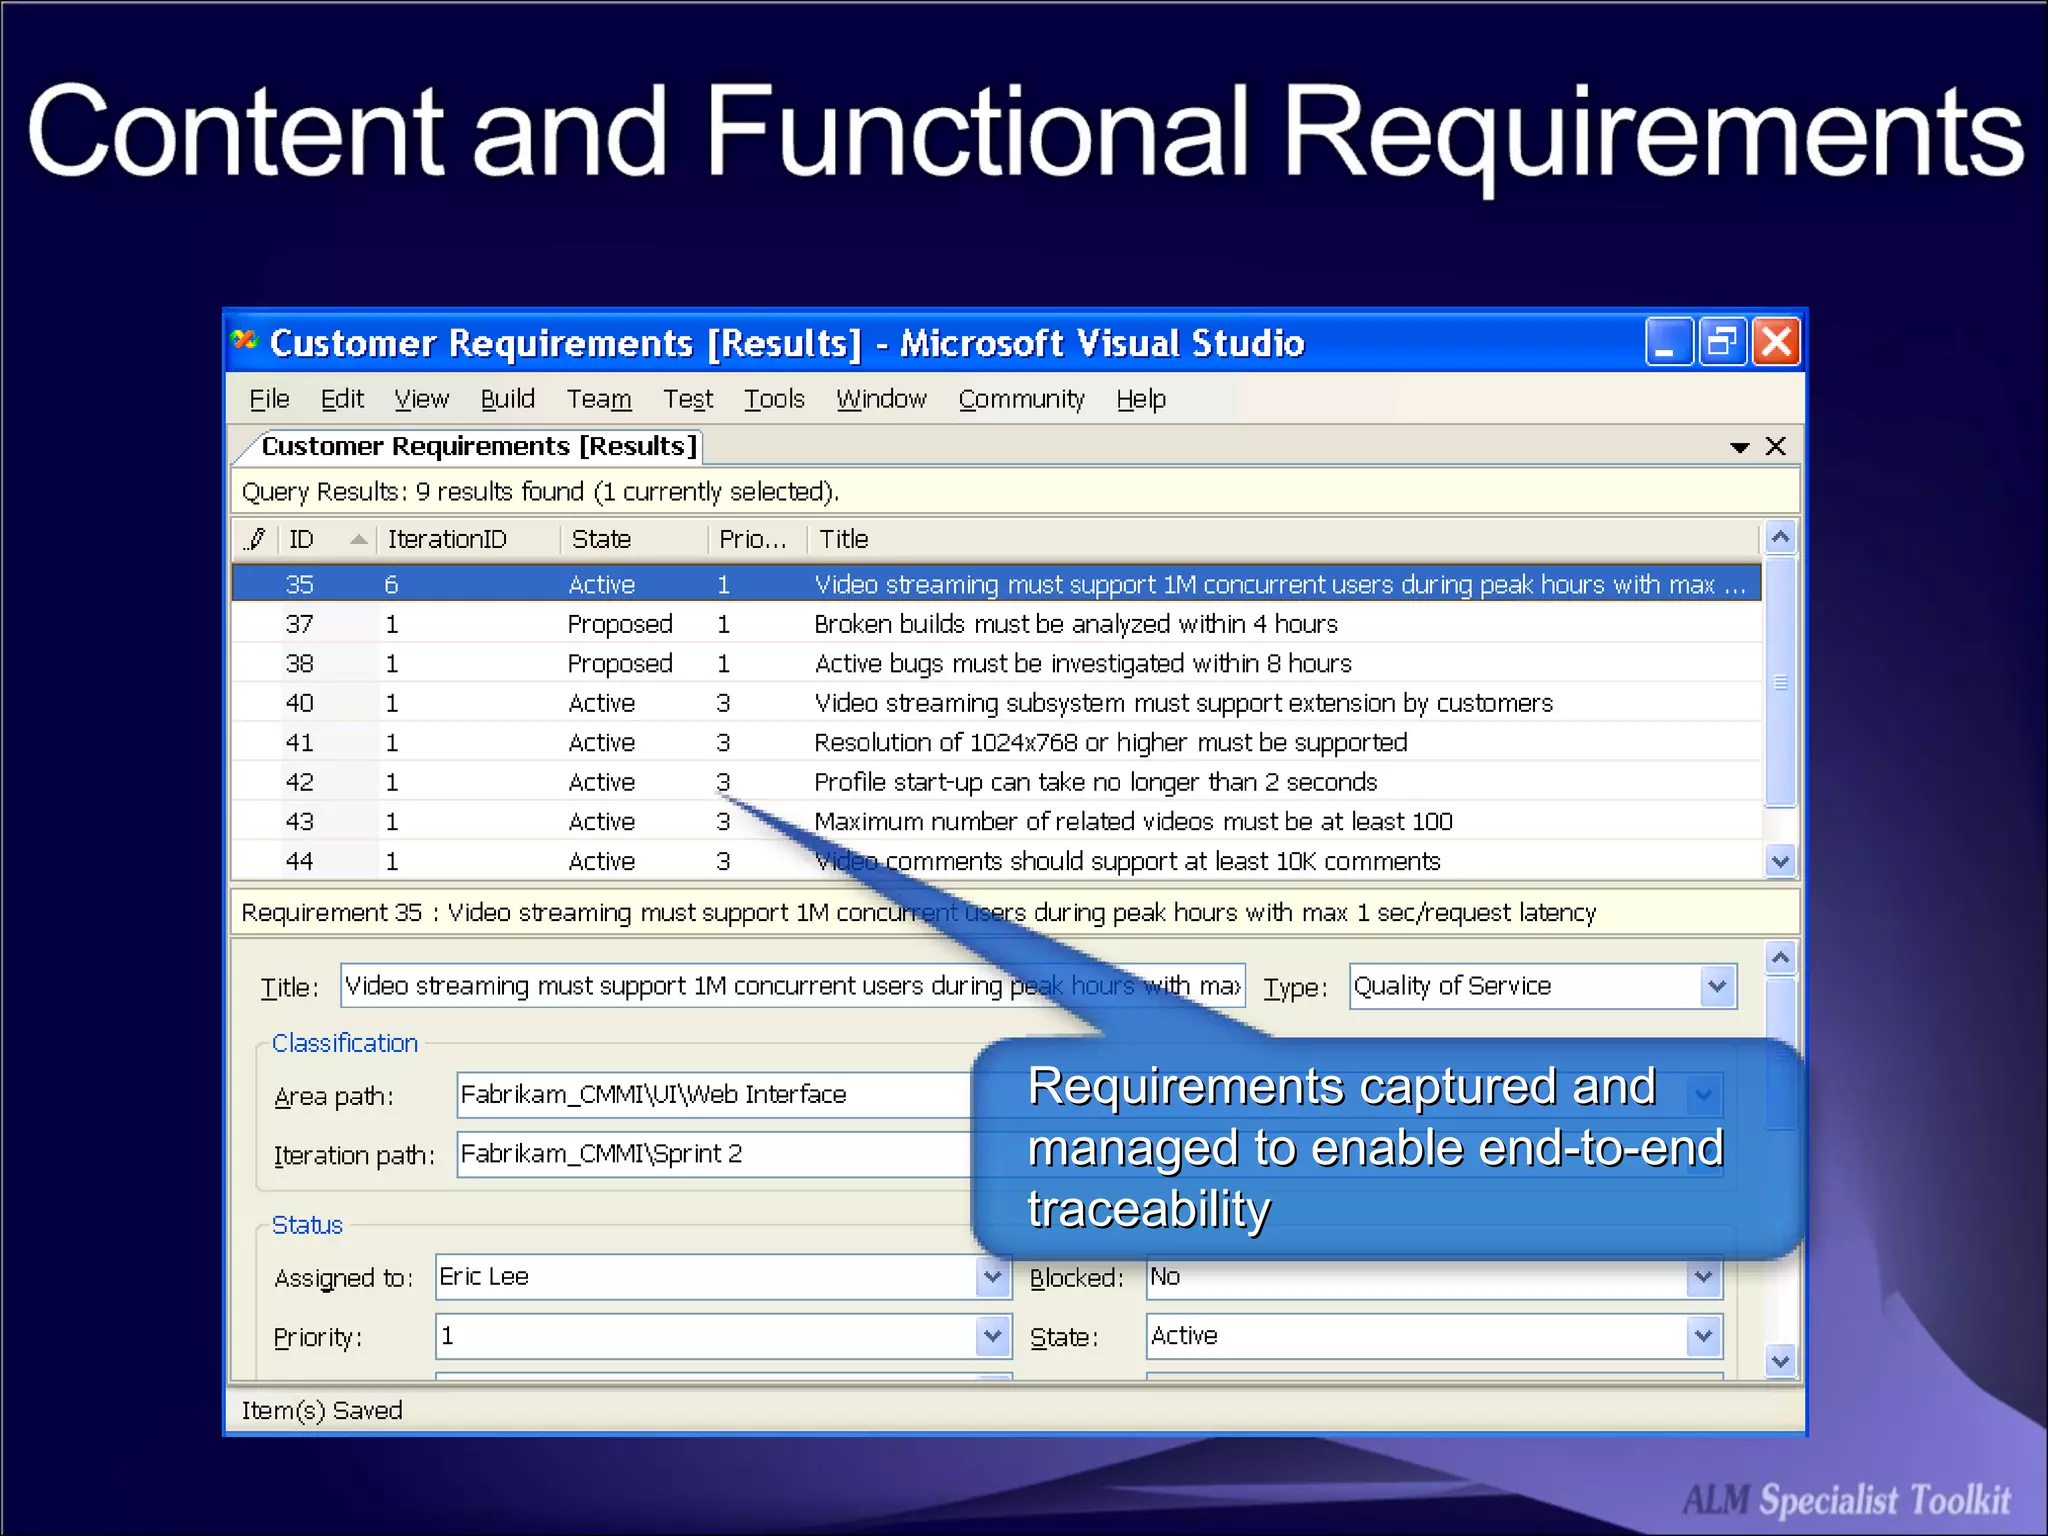Click the Visual Studio app icon in title bar
This screenshot has height=1536, width=2048.
(244, 341)
